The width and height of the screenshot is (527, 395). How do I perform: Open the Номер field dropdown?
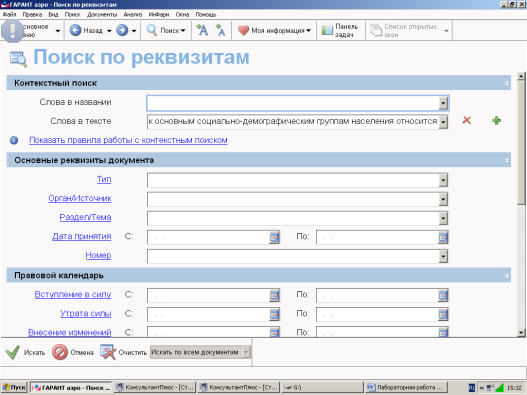(443, 256)
